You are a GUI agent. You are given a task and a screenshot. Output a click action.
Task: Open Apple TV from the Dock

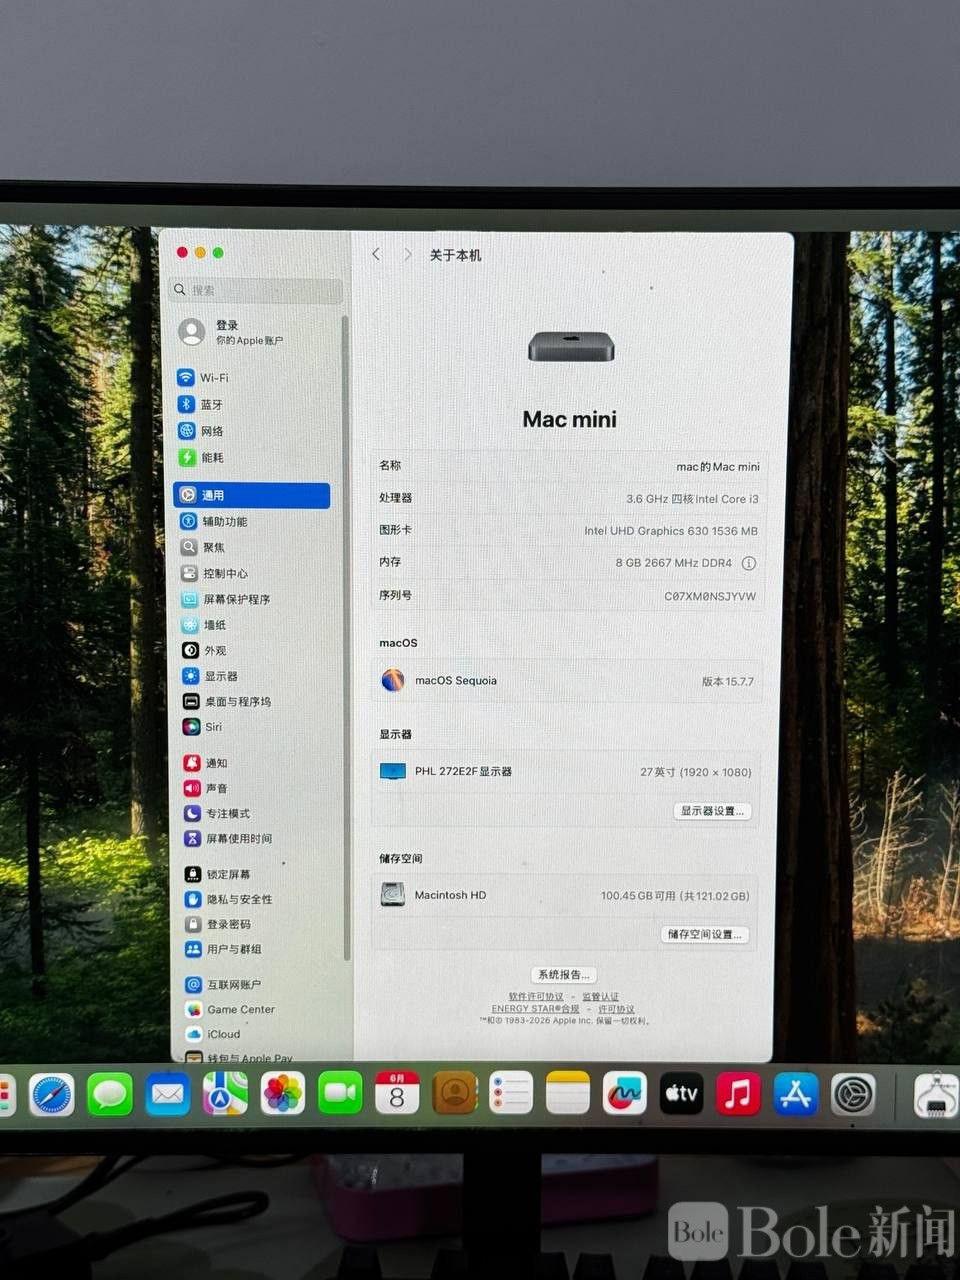pos(682,1094)
